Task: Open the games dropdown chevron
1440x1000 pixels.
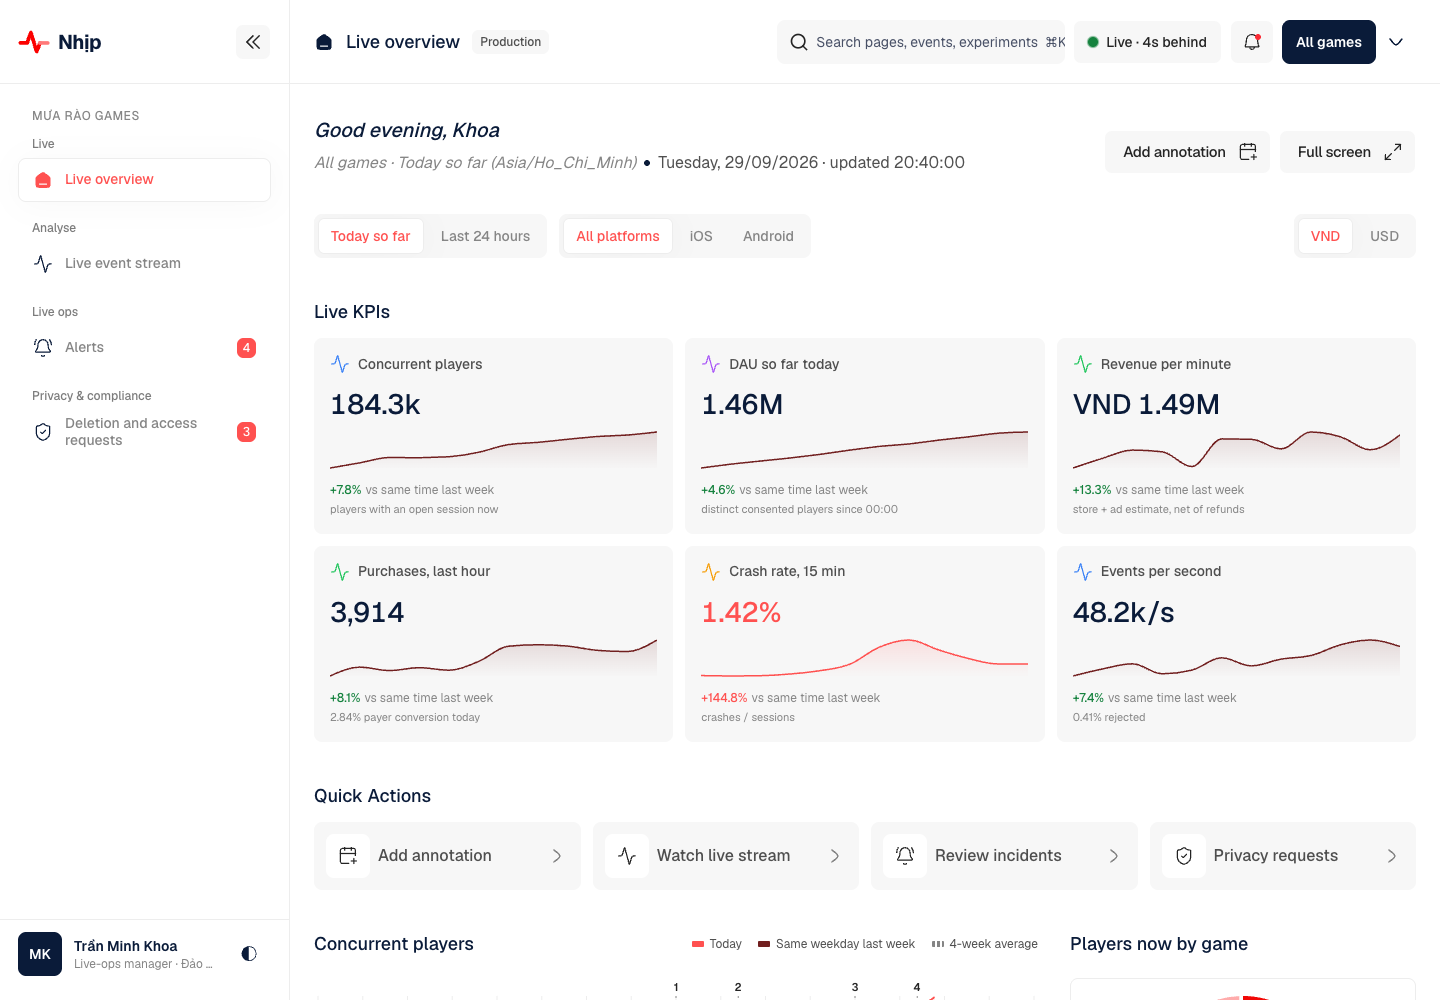Action: coord(1397,42)
